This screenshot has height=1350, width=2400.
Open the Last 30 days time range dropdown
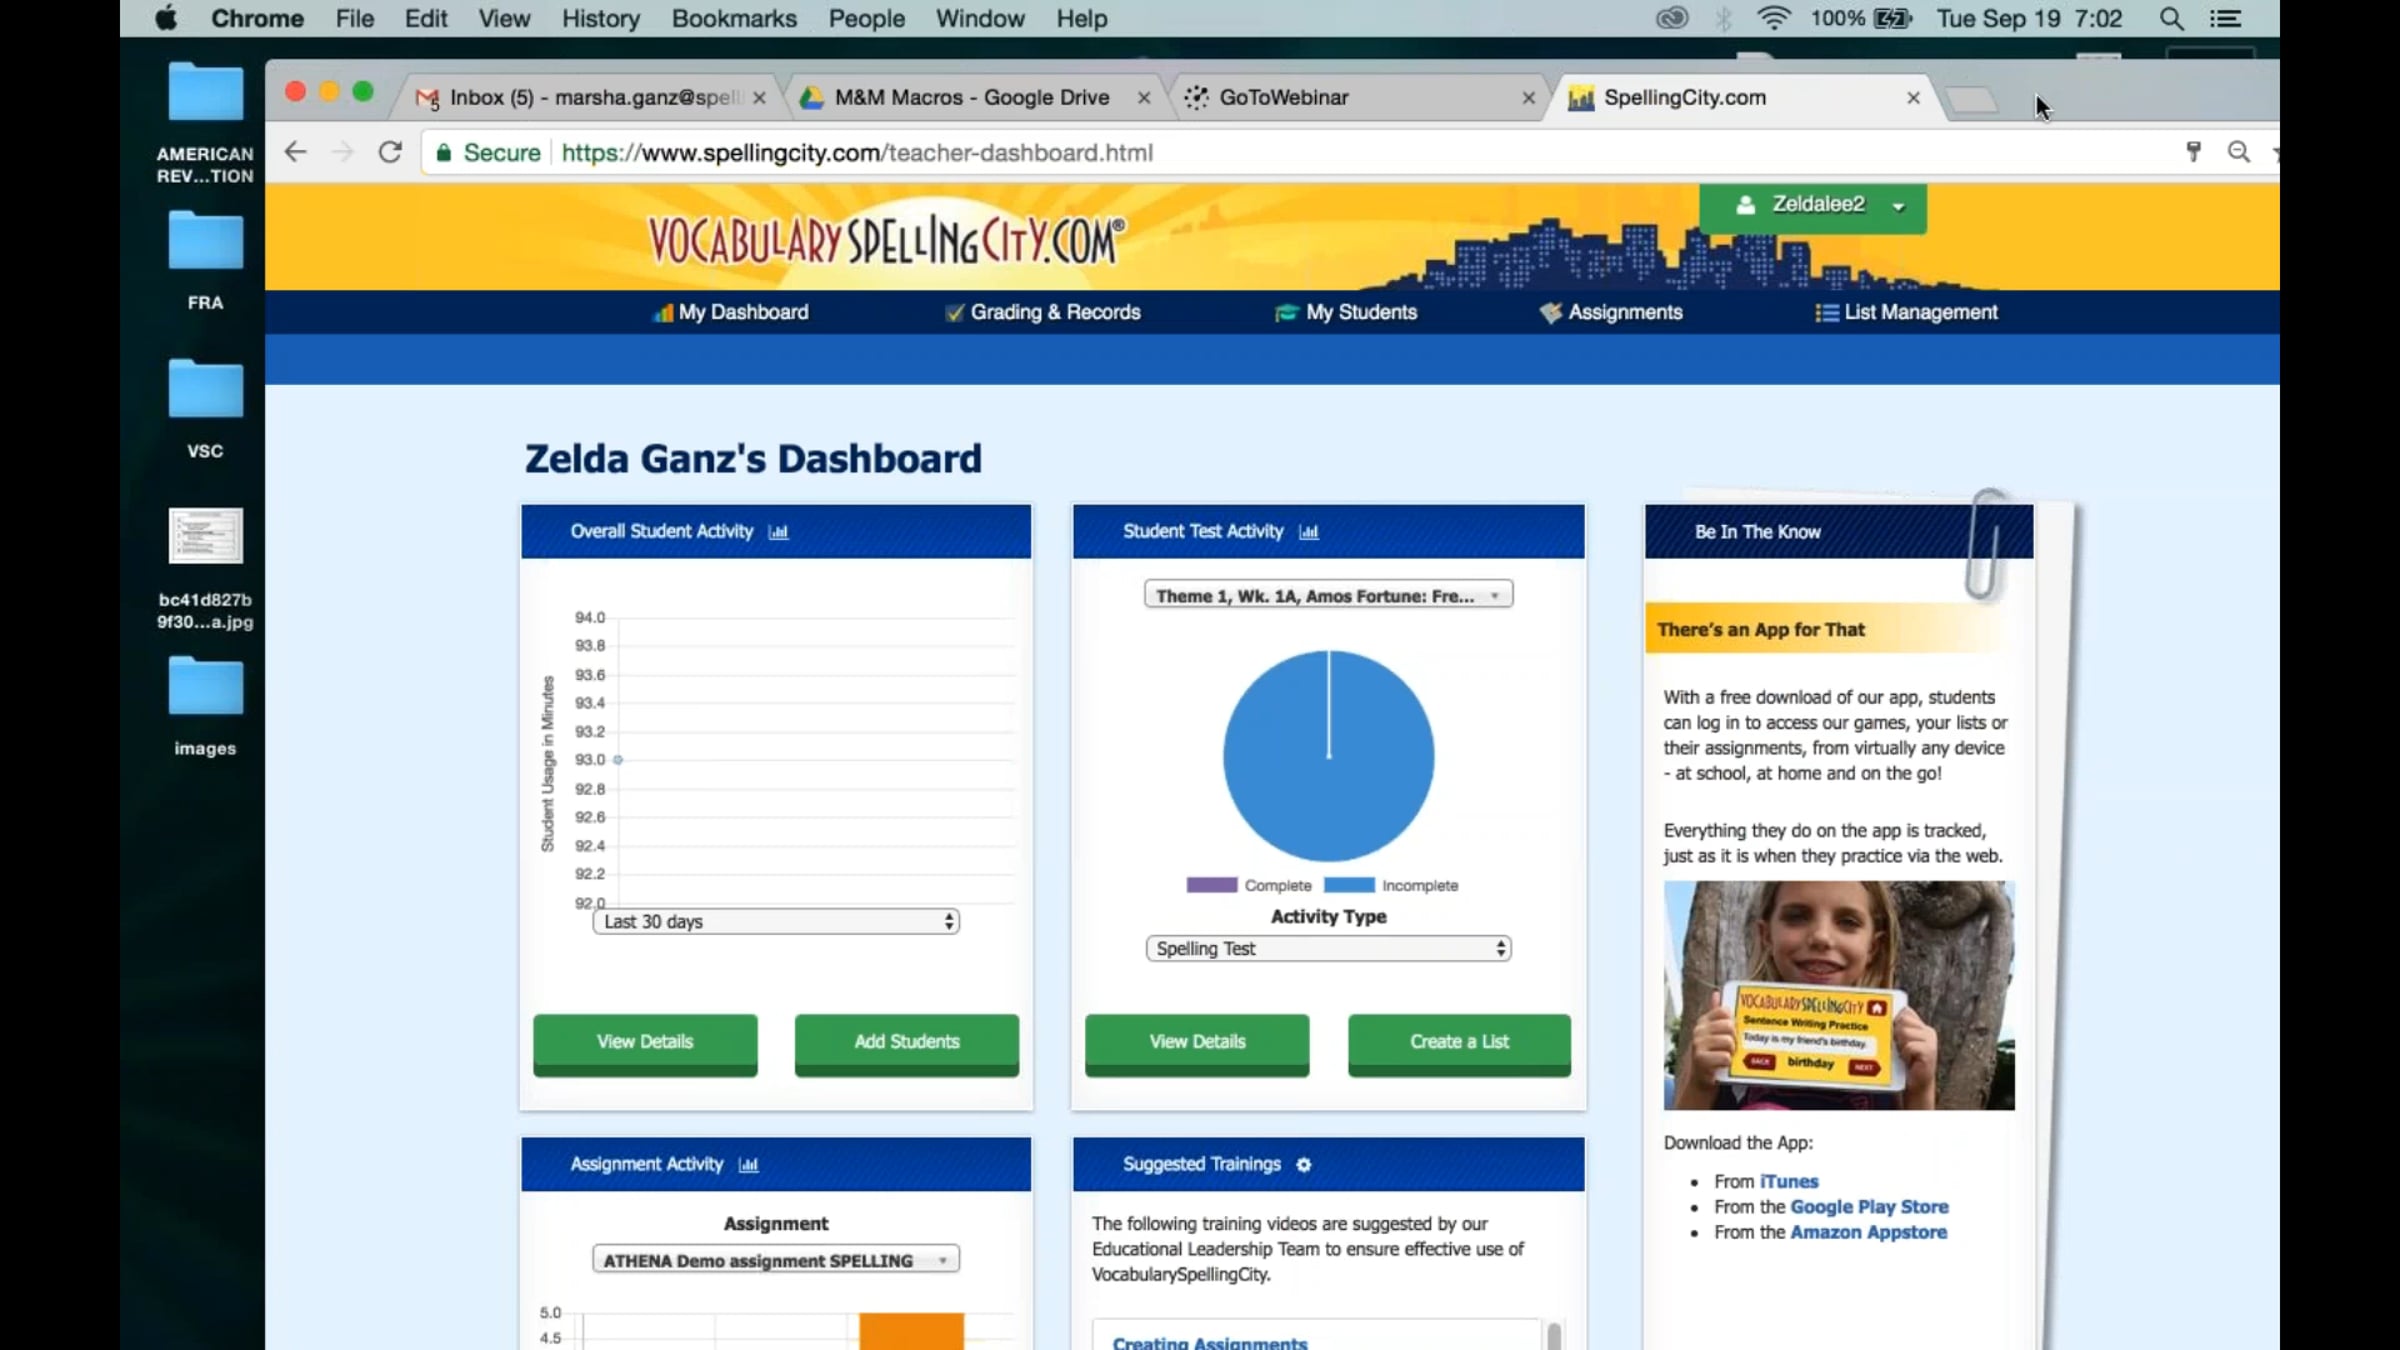pyautogui.click(x=776, y=921)
